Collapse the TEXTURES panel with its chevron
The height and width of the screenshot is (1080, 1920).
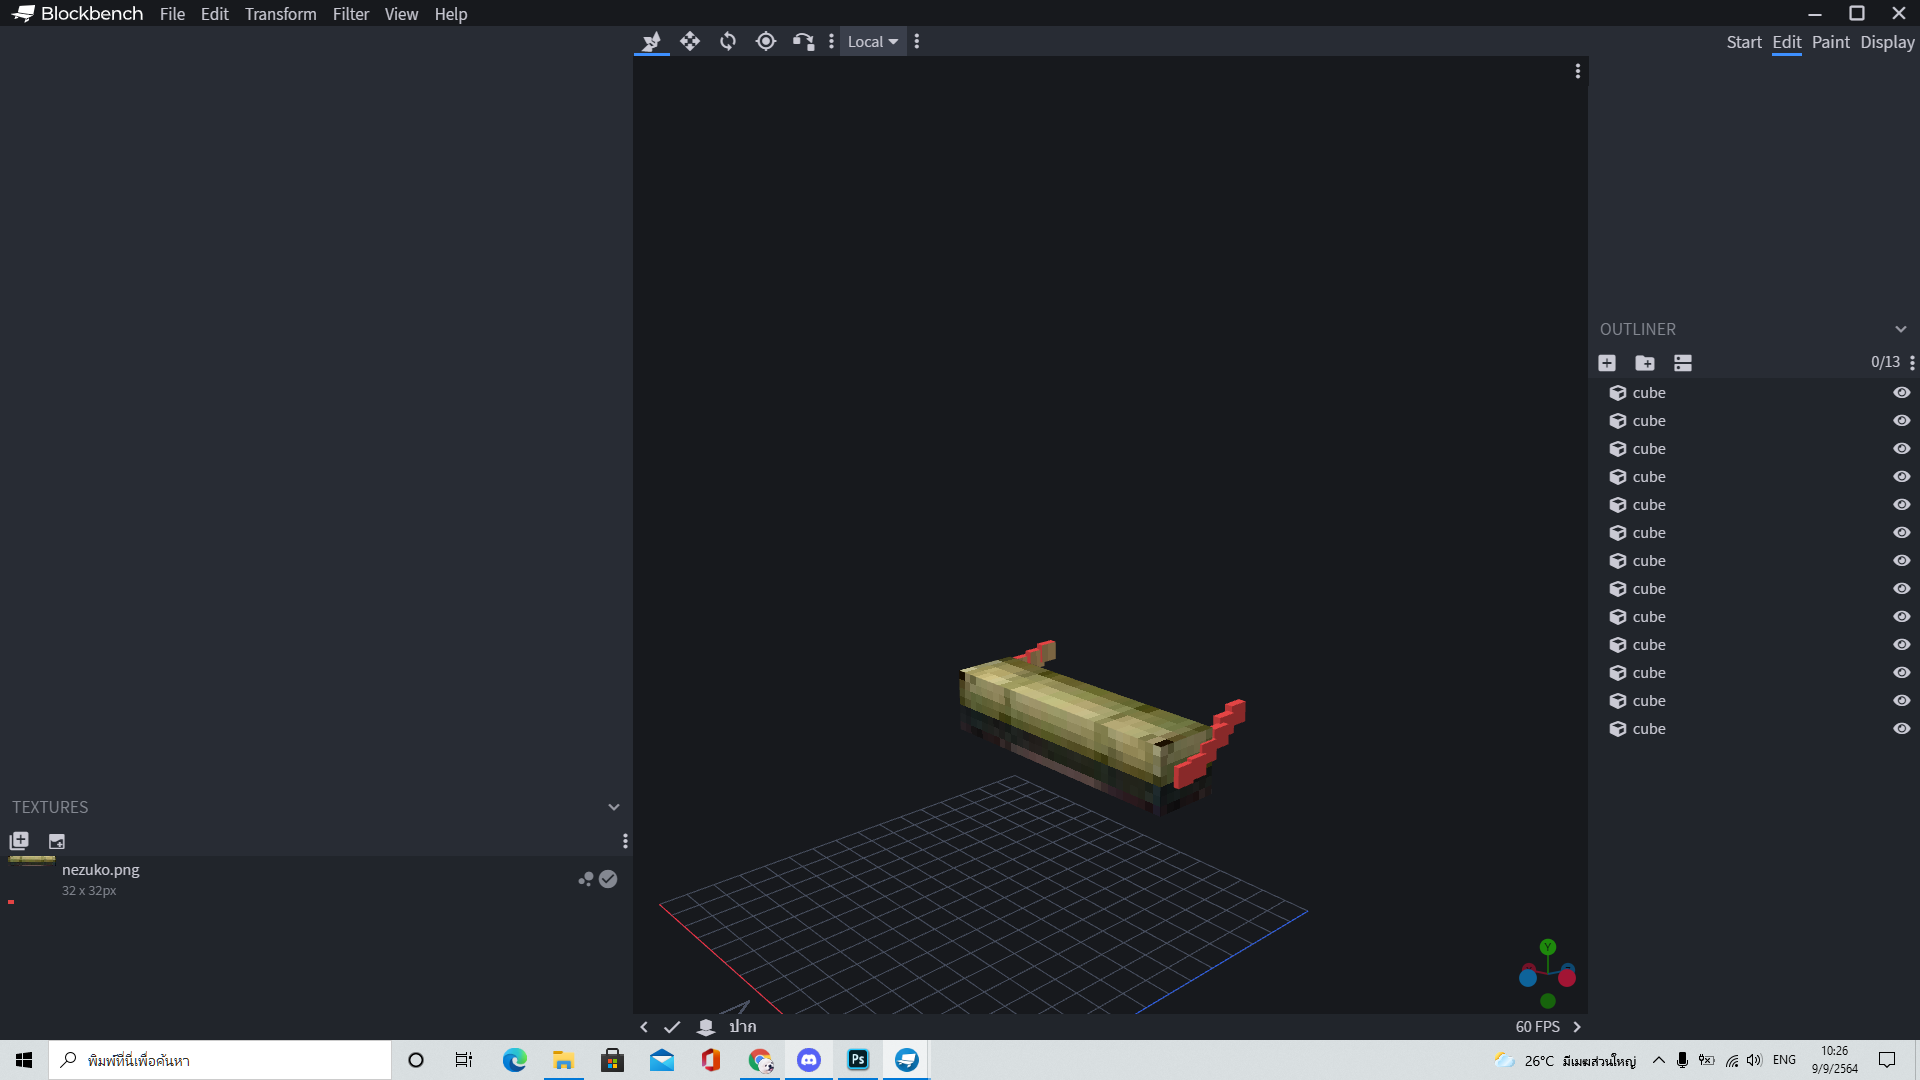(614, 807)
